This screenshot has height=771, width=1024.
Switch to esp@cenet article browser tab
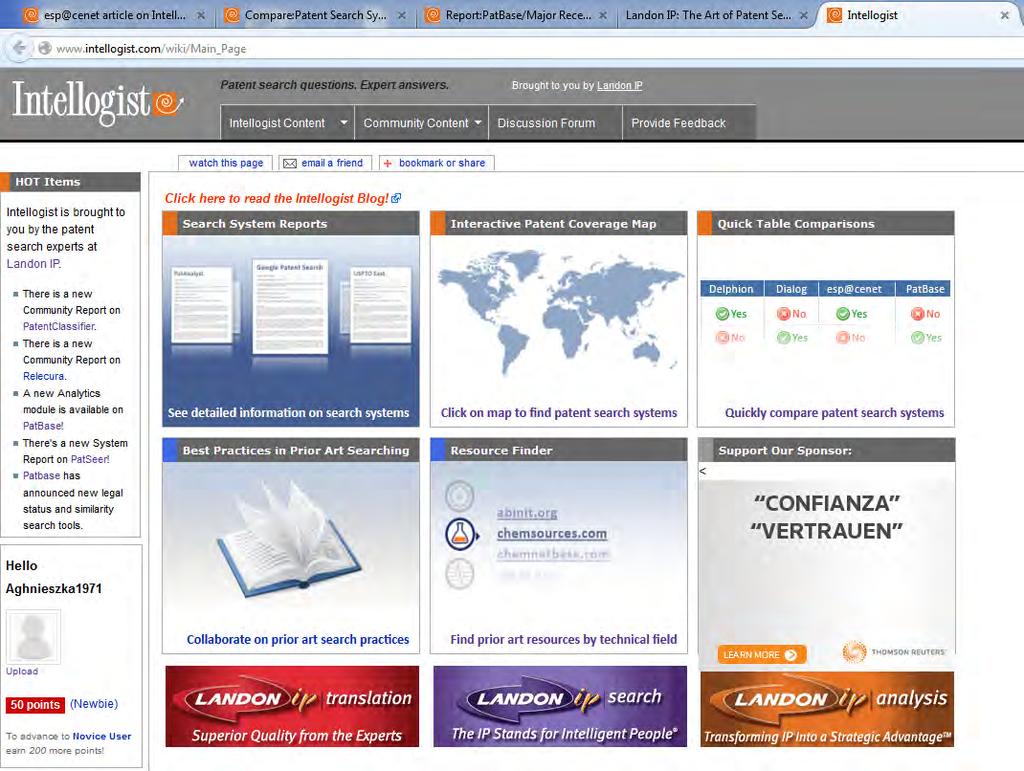[x=113, y=15]
